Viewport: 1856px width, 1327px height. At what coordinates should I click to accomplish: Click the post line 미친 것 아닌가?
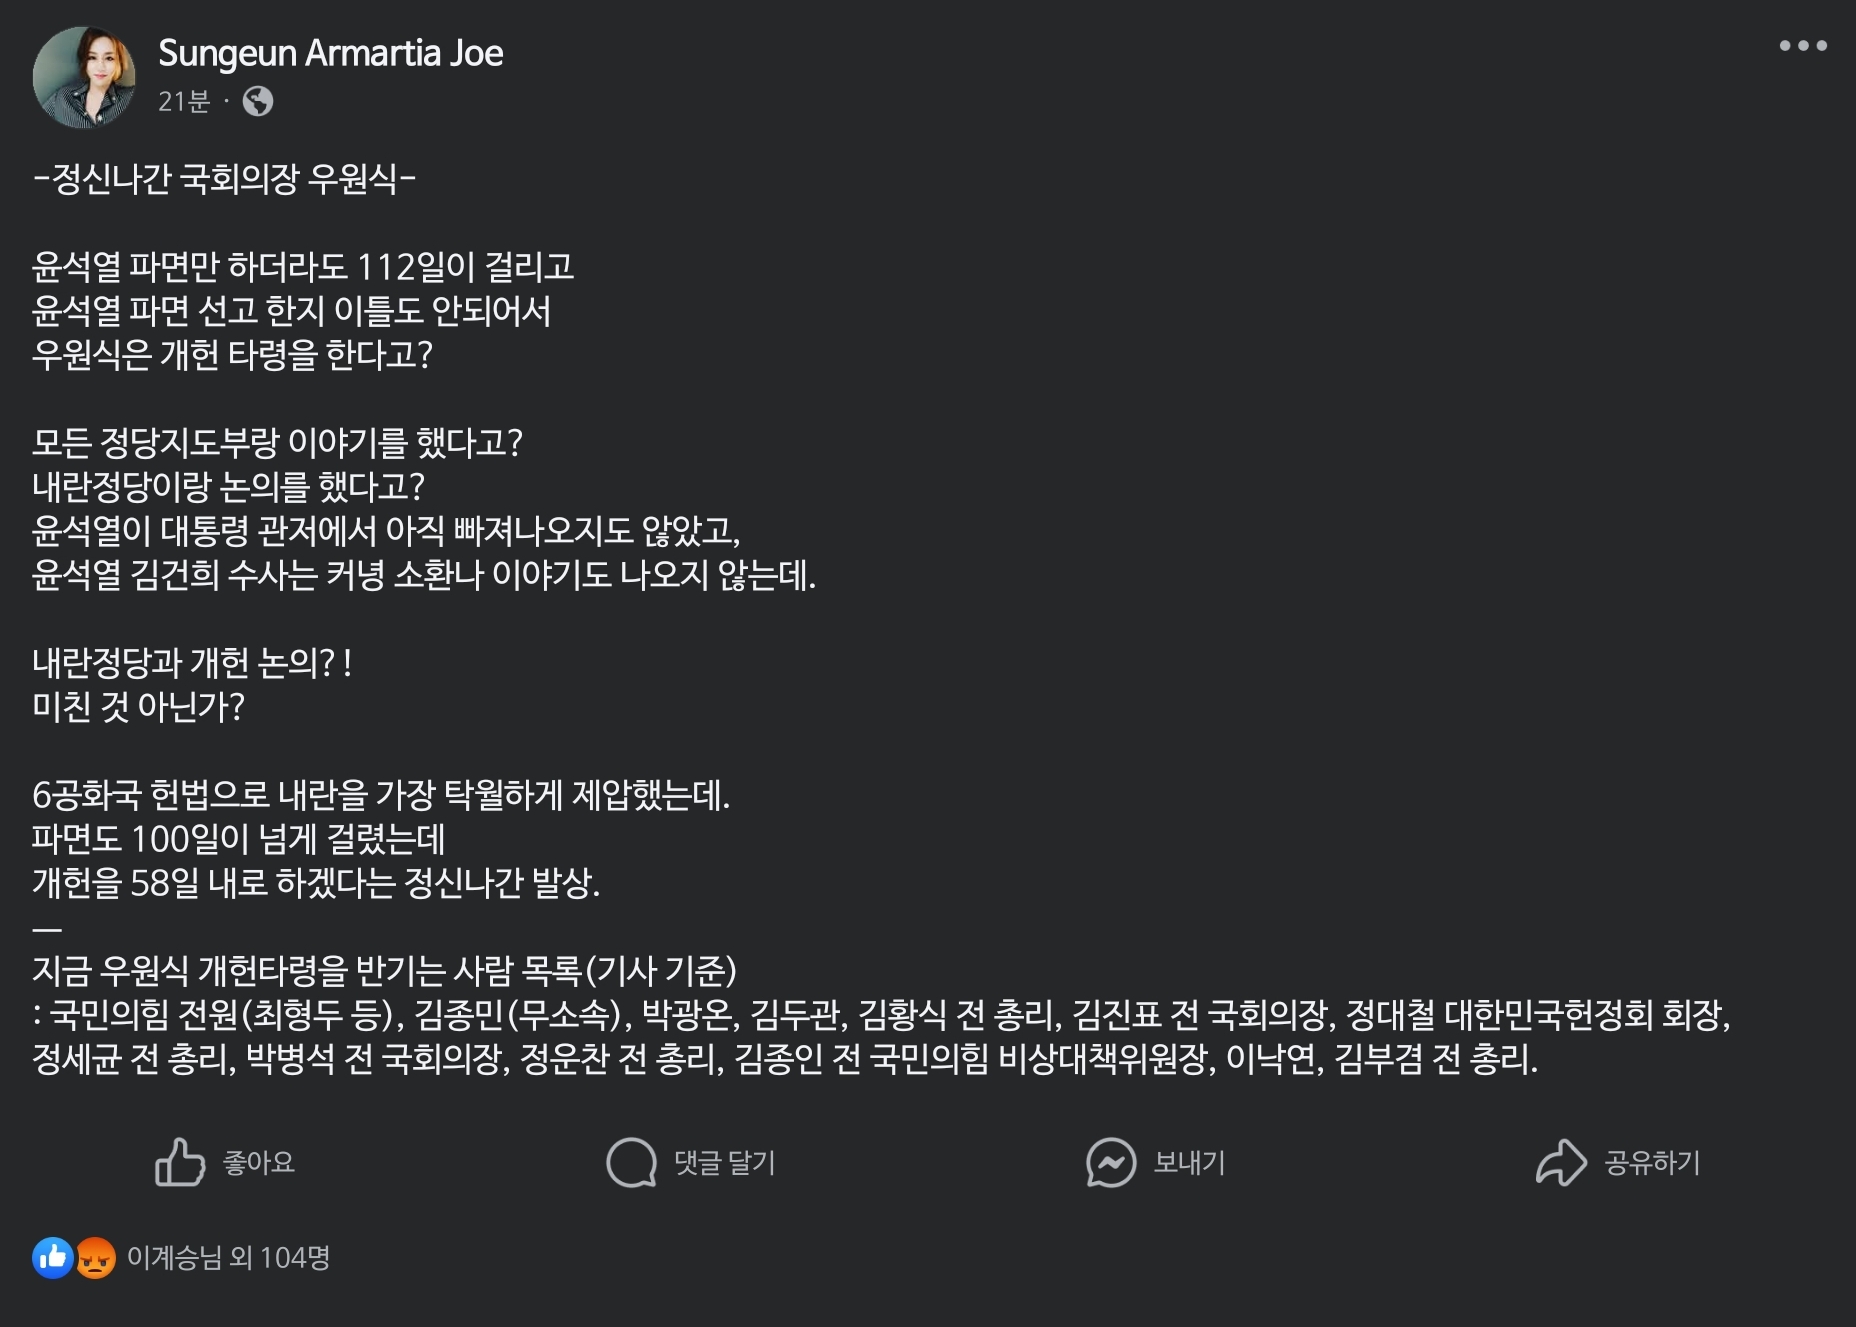pos(138,707)
